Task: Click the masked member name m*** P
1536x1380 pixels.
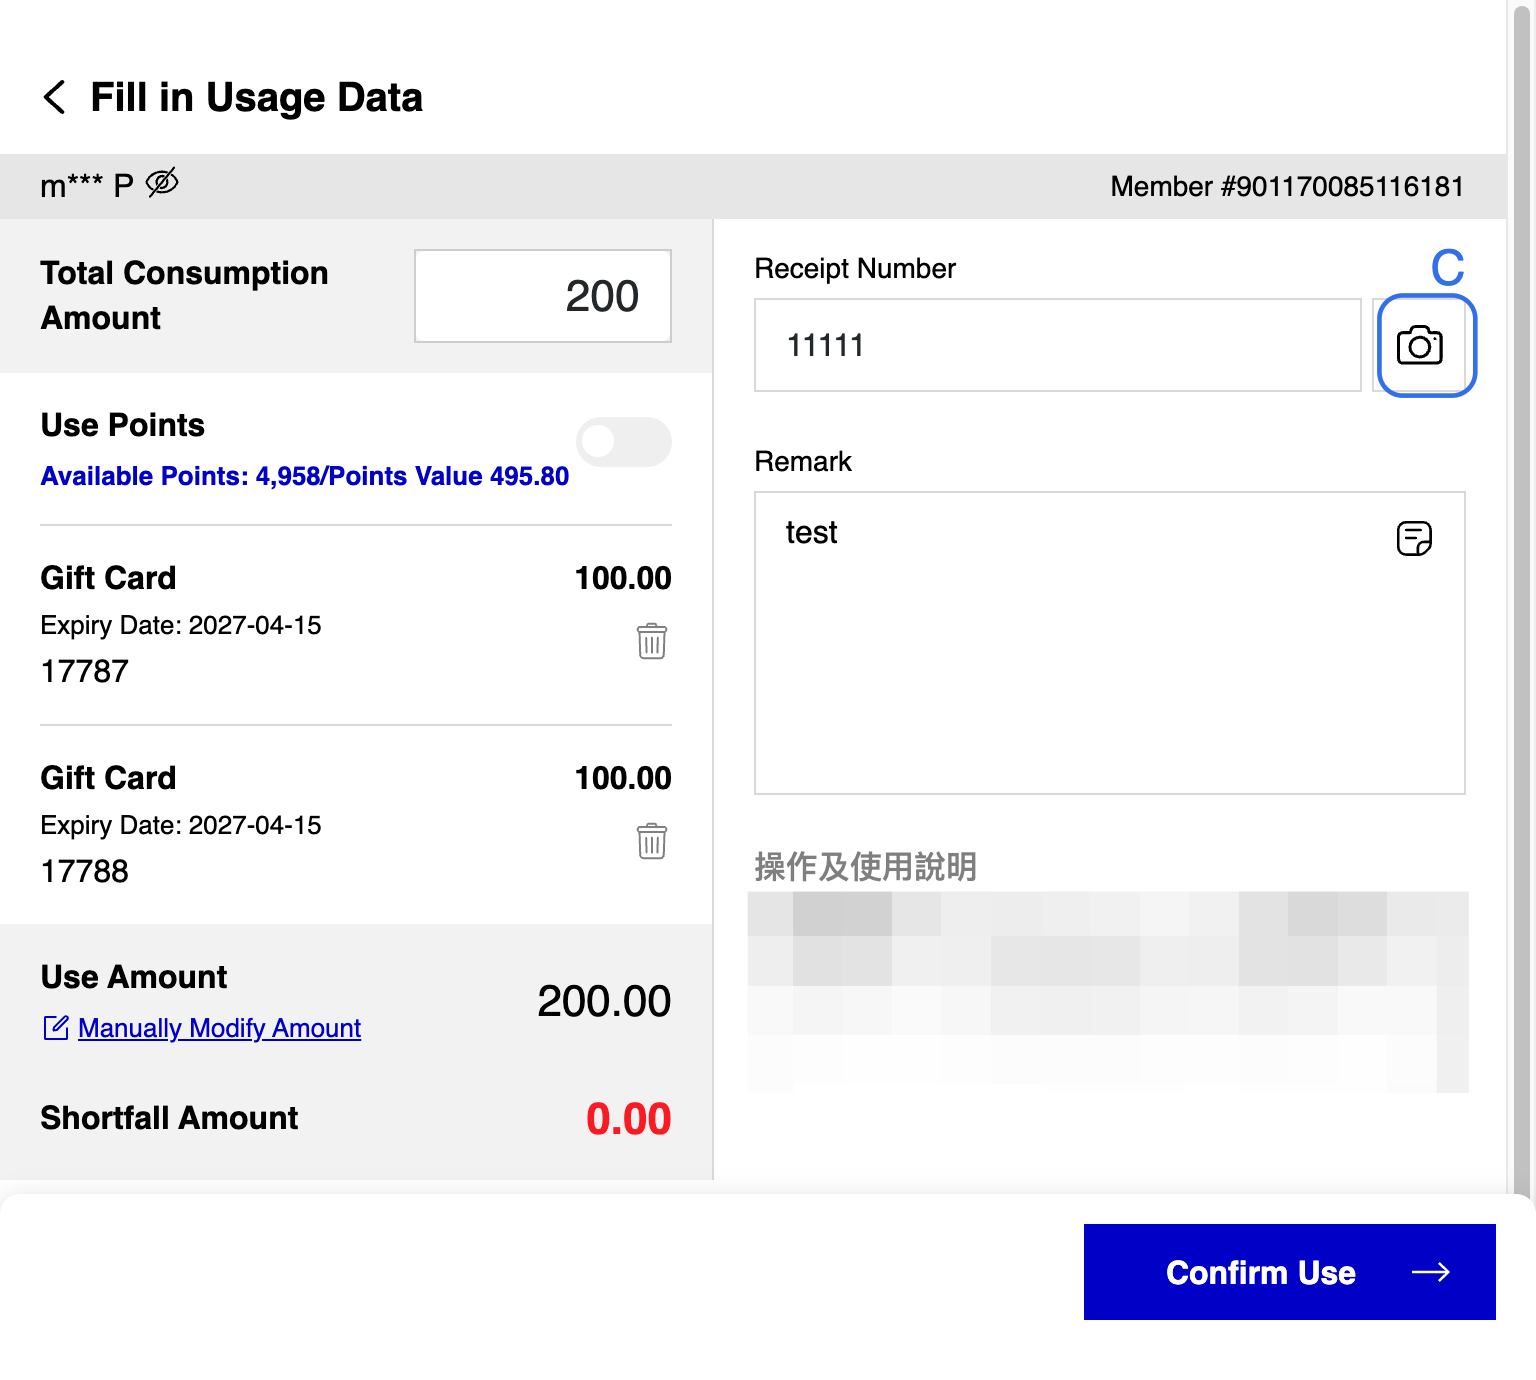Action: coord(87,185)
